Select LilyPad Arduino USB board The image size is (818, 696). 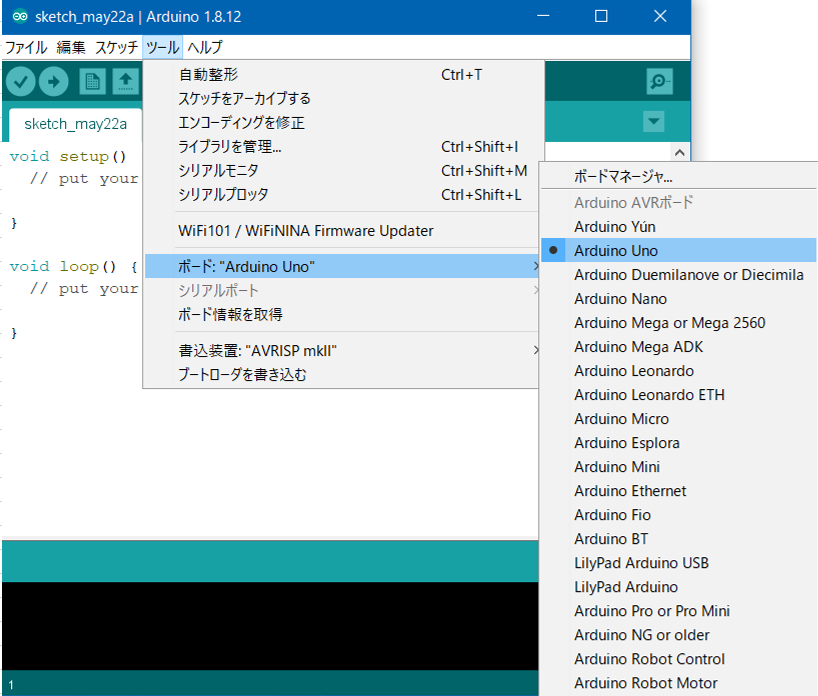pyautogui.click(x=643, y=562)
